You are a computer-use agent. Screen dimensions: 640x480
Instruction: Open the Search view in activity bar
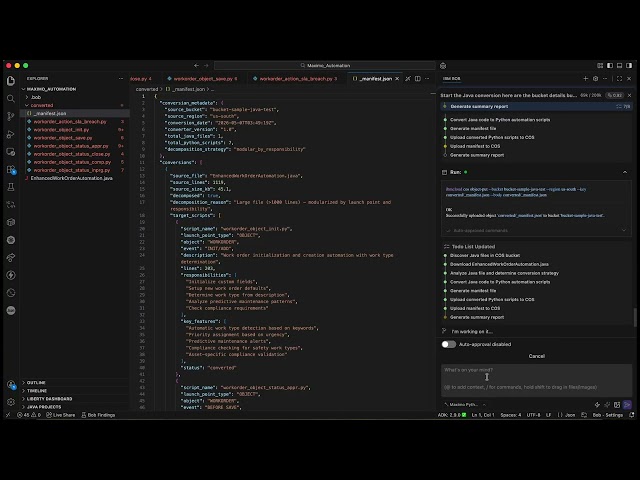click(x=11, y=98)
